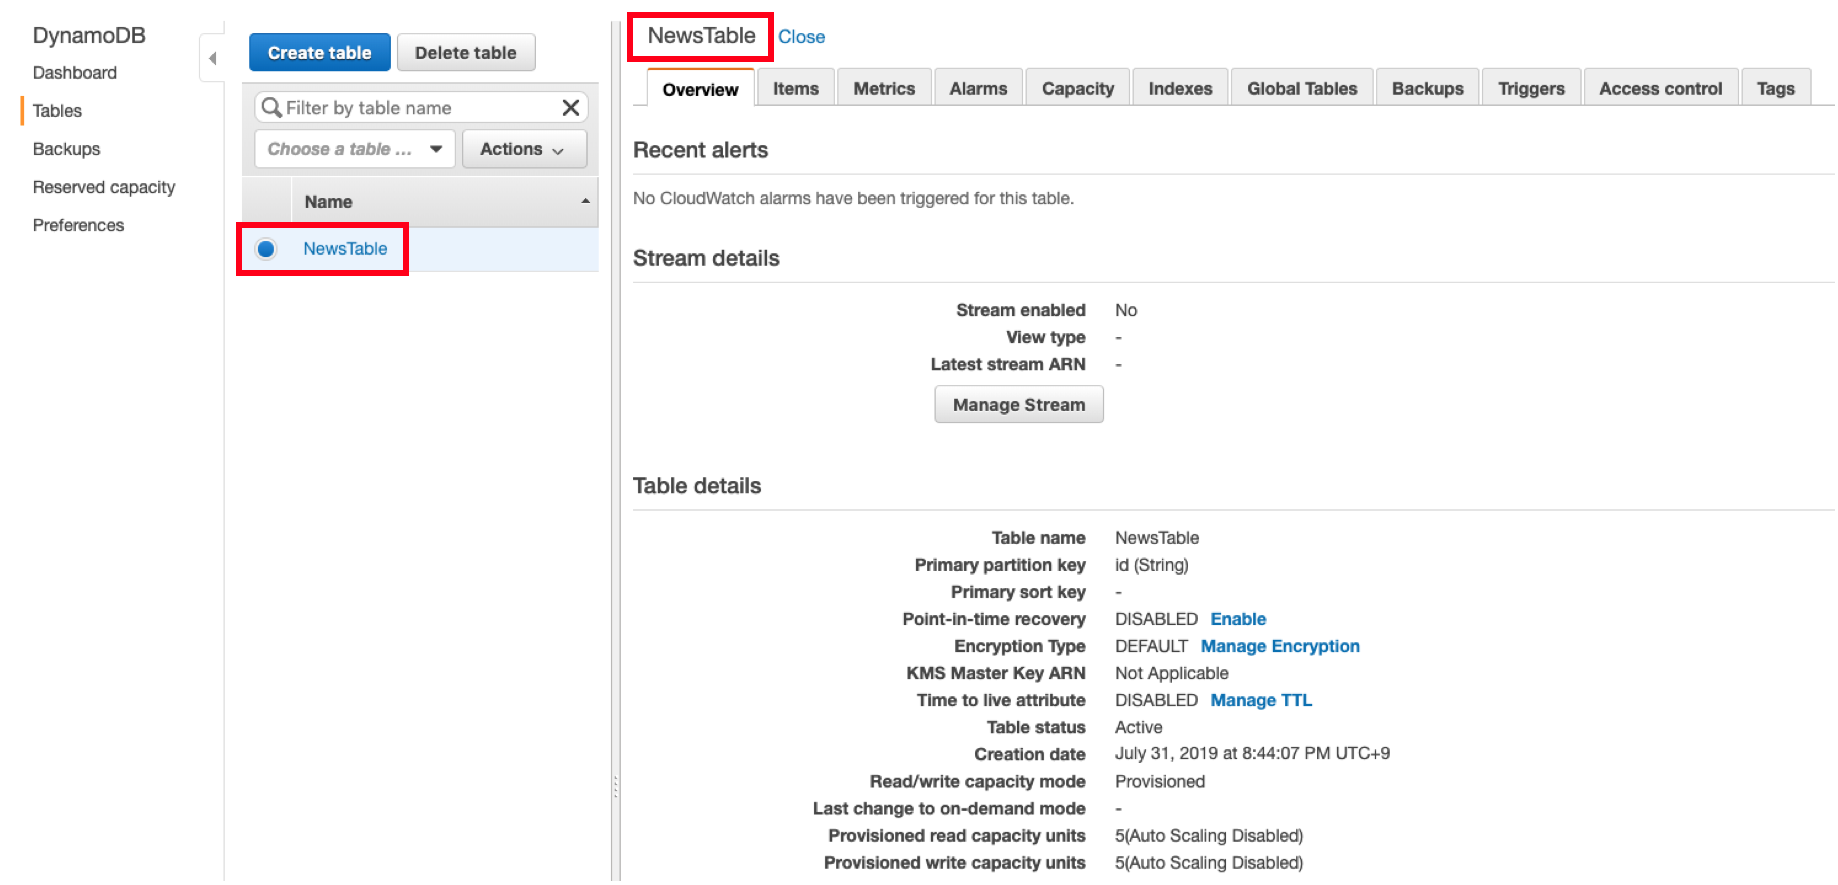Switch to the Indexes tab

(x=1180, y=88)
